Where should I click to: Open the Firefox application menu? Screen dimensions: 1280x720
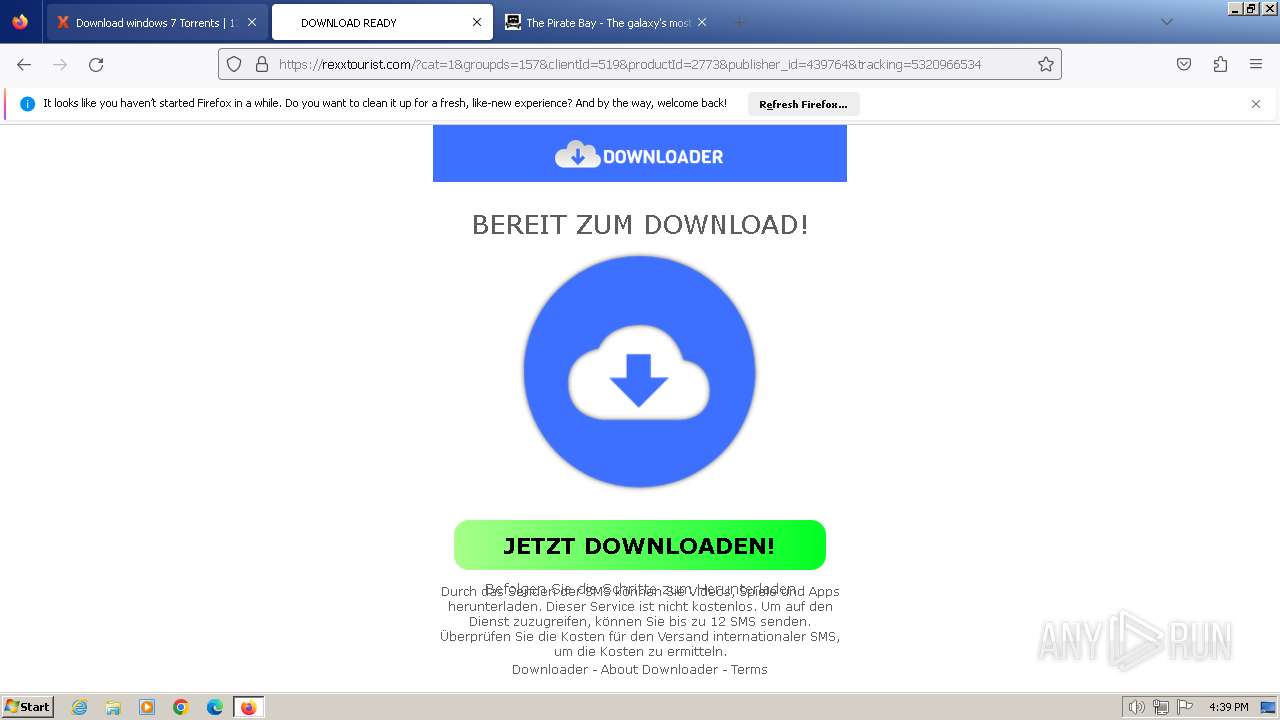pyautogui.click(x=1256, y=64)
